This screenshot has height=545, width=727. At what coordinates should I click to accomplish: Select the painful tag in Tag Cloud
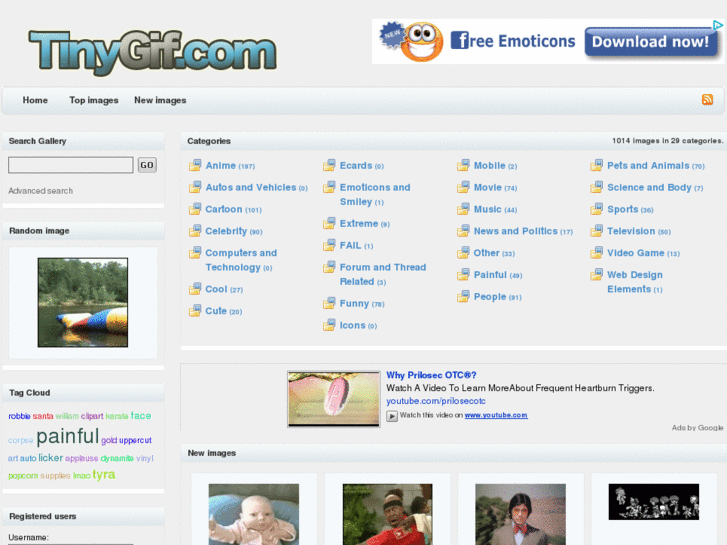[x=68, y=436]
